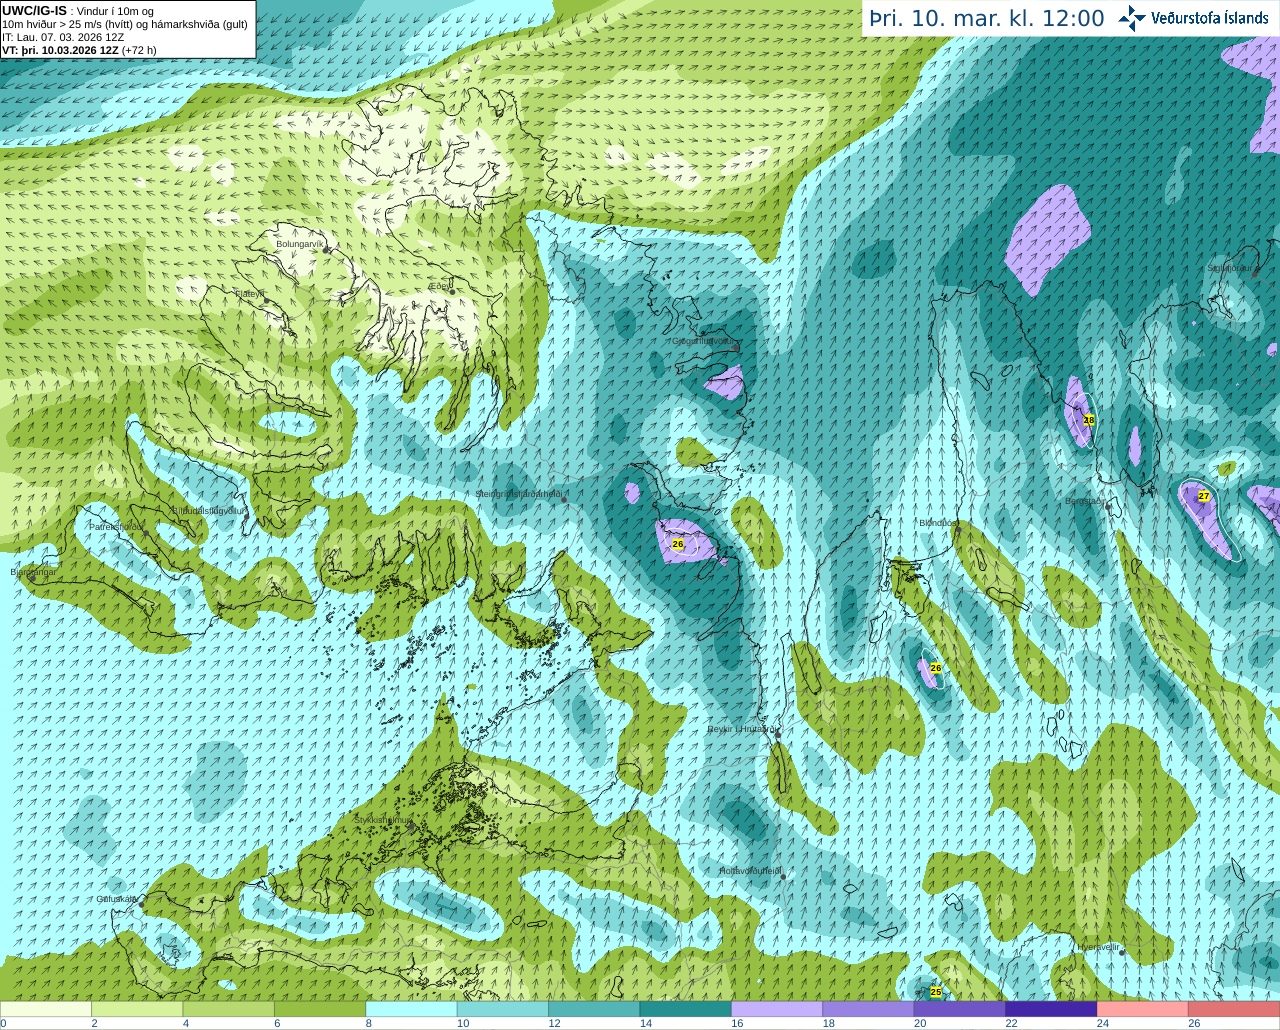
Task: Click the Bíldudalsflugvöllur place label
Action: [x=209, y=510]
